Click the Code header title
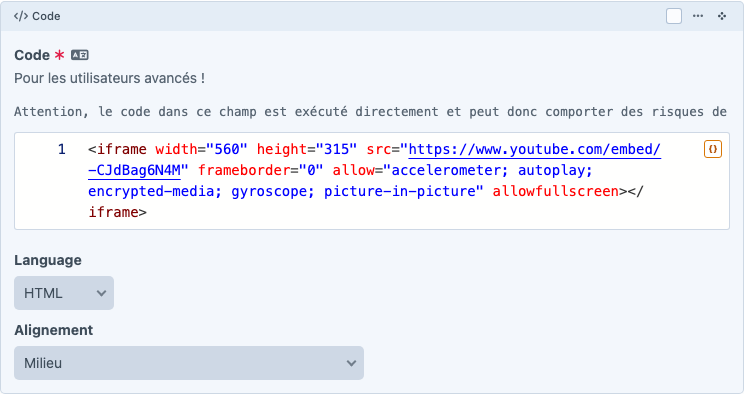 (x=46, y=16)
